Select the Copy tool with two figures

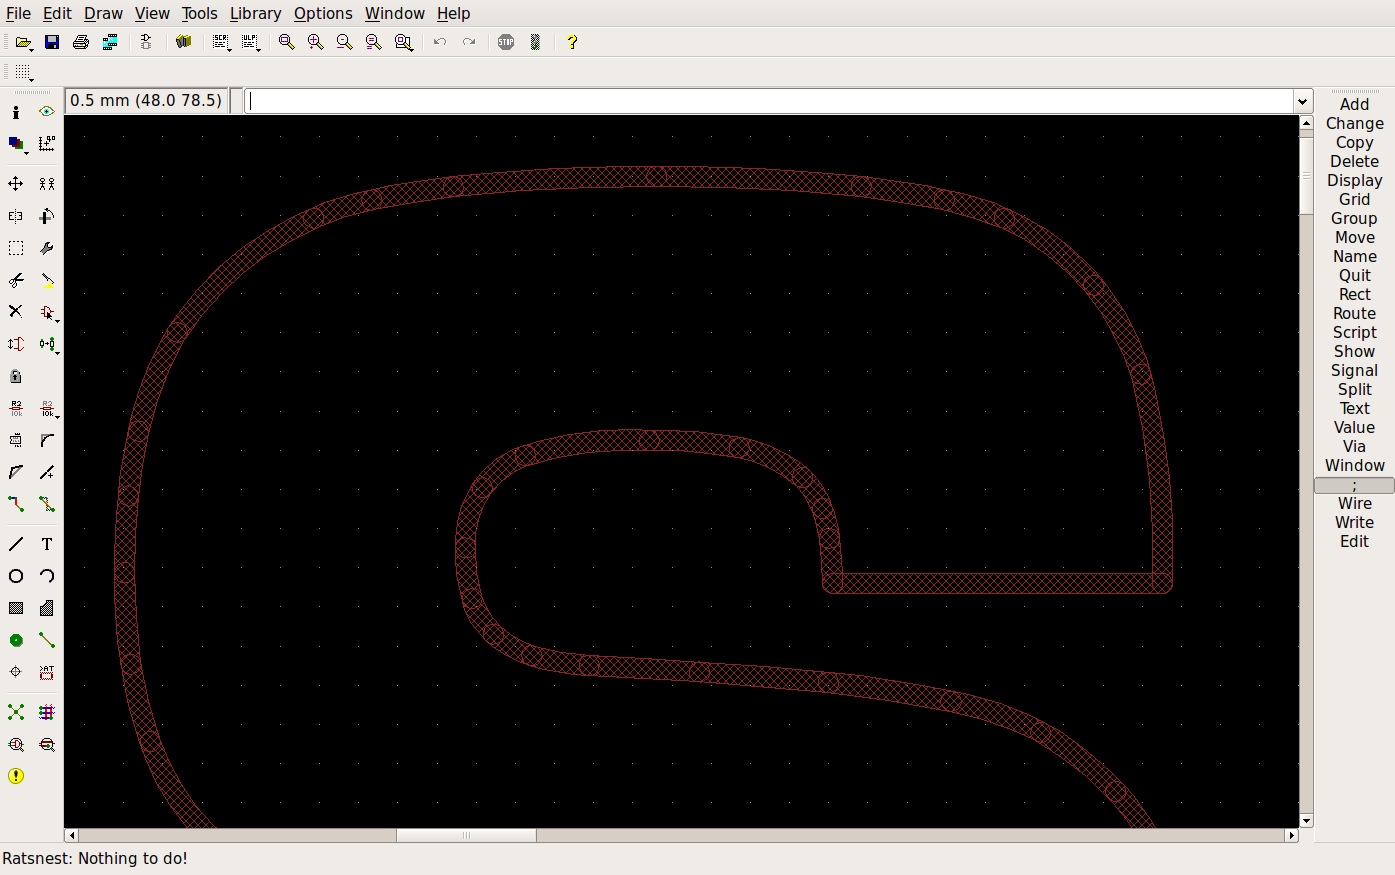coord(47,184)
